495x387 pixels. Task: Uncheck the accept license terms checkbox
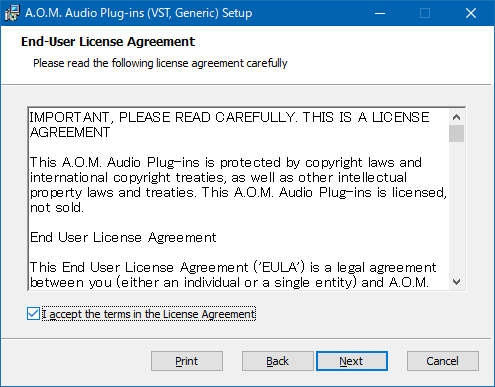coord(33,314)
